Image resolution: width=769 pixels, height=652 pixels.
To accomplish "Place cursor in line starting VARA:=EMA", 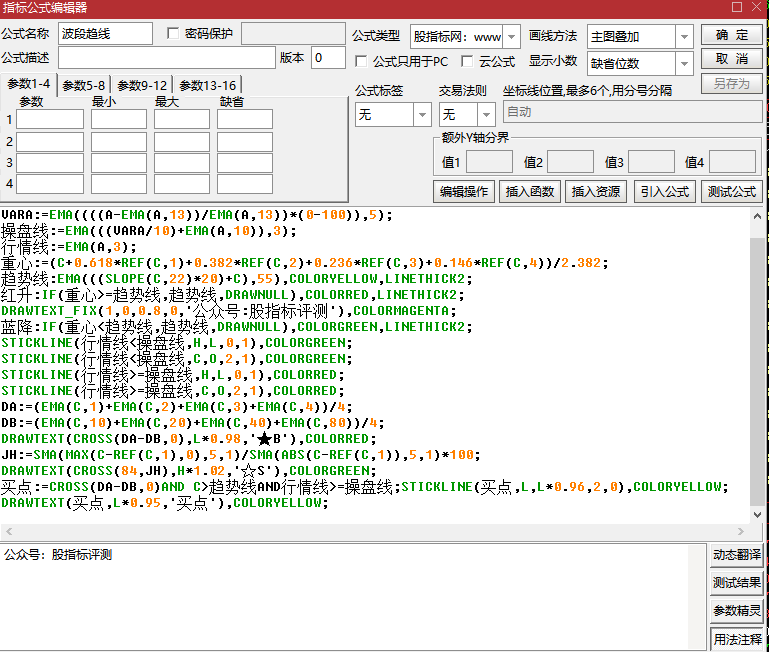I will [x=197, y=215].
